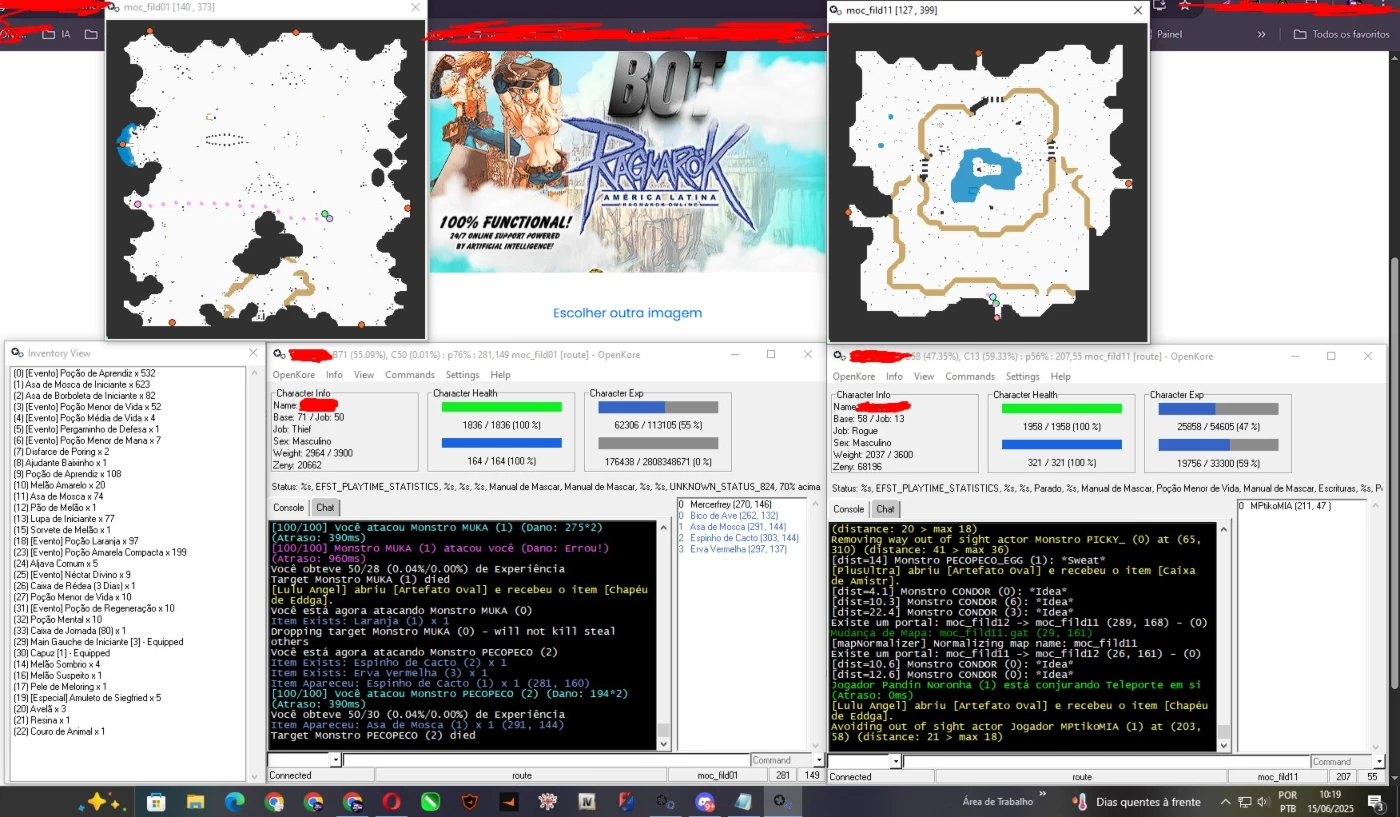Open the notification center icon
This screenshot has width=1400, height=817.
pos(1378,802)
